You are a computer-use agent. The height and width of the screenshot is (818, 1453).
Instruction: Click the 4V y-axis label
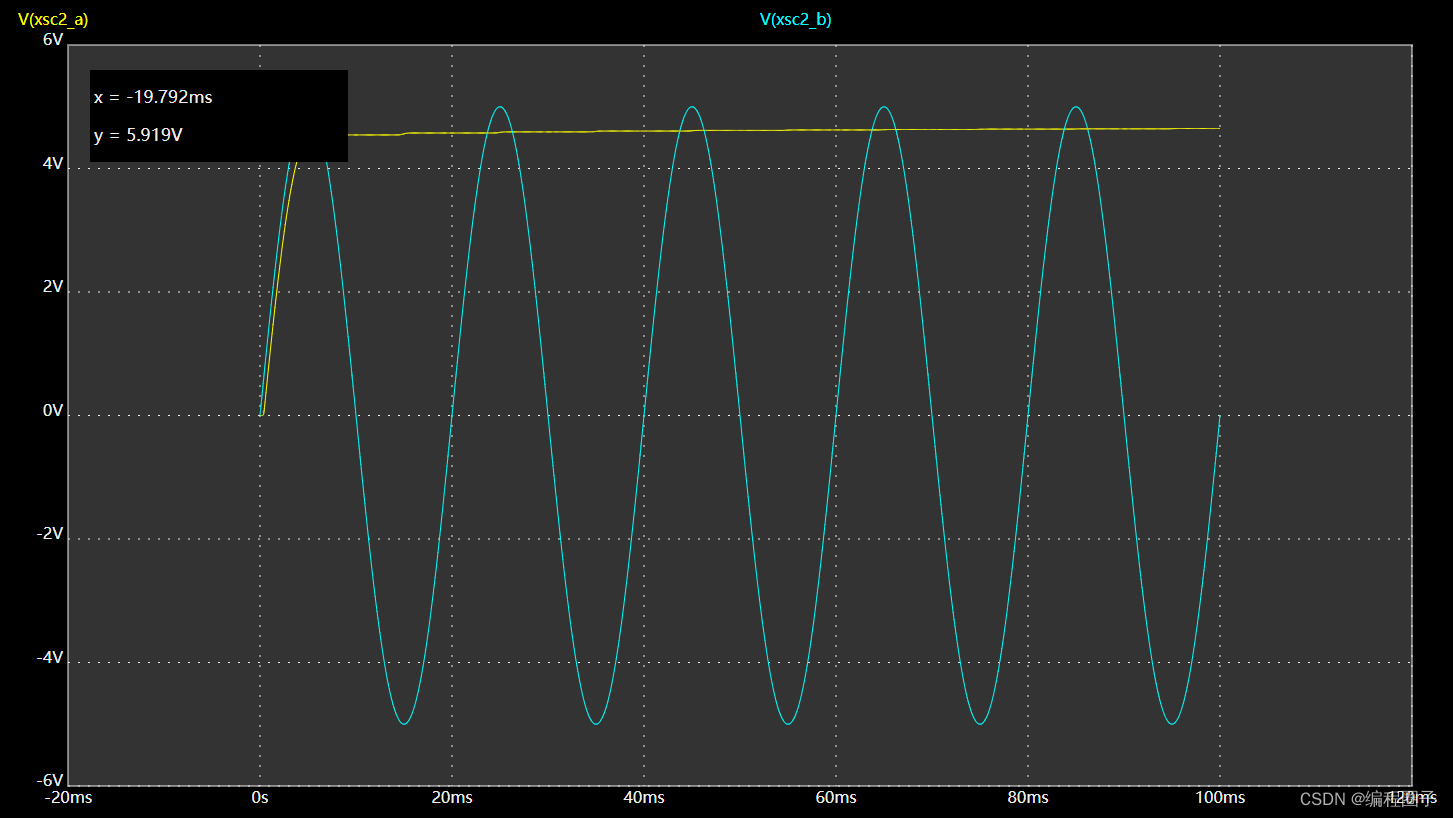53,164
